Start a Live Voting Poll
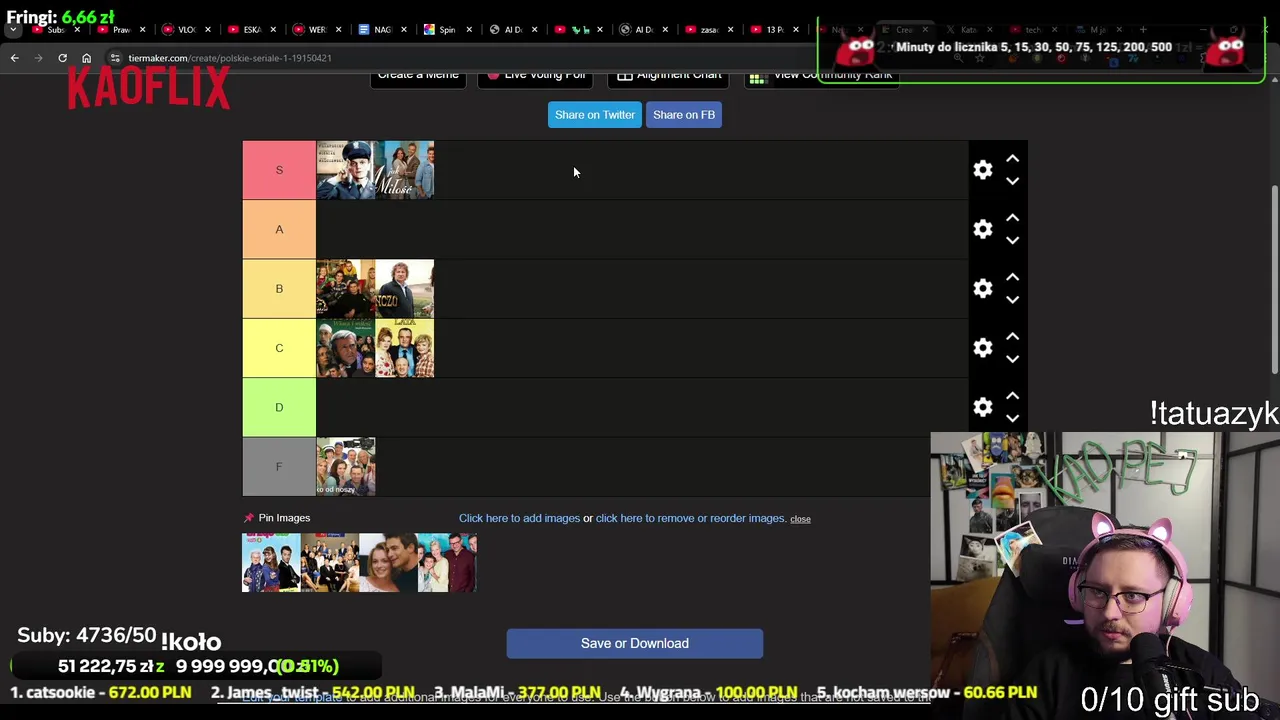Viewport: 1280px width, 720px height. pos(536,77)
